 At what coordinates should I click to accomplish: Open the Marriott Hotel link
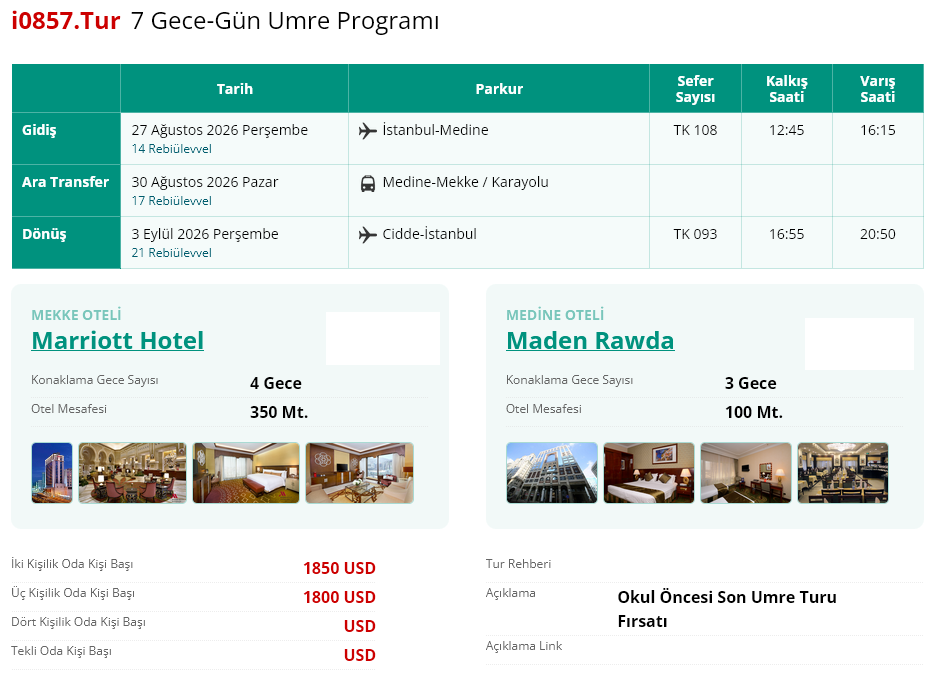pyautogui.click(x=118, y=341)
